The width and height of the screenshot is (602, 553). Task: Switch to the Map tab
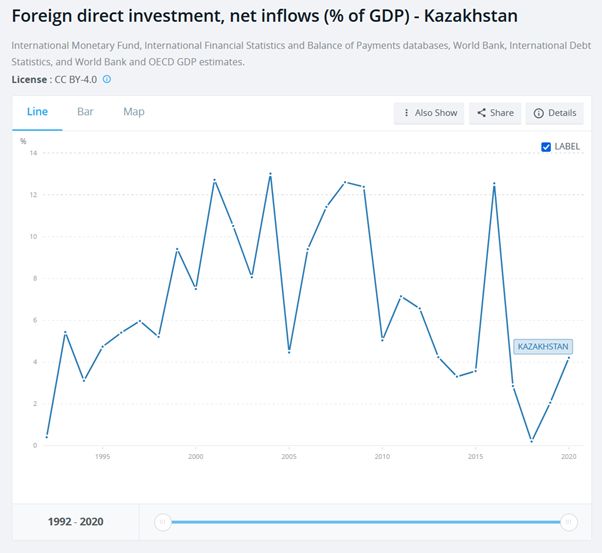[134, 112]
